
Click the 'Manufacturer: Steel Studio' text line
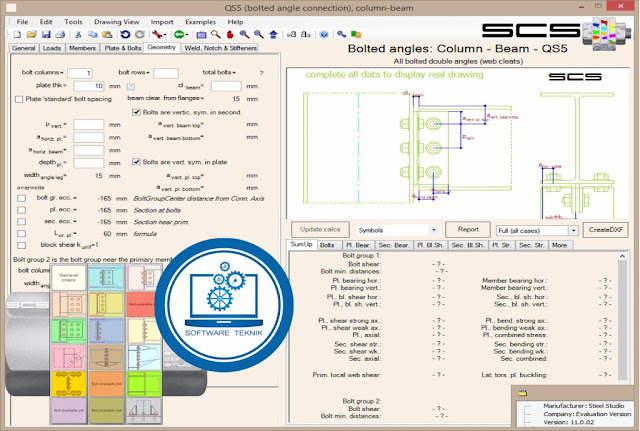point(584,406)
